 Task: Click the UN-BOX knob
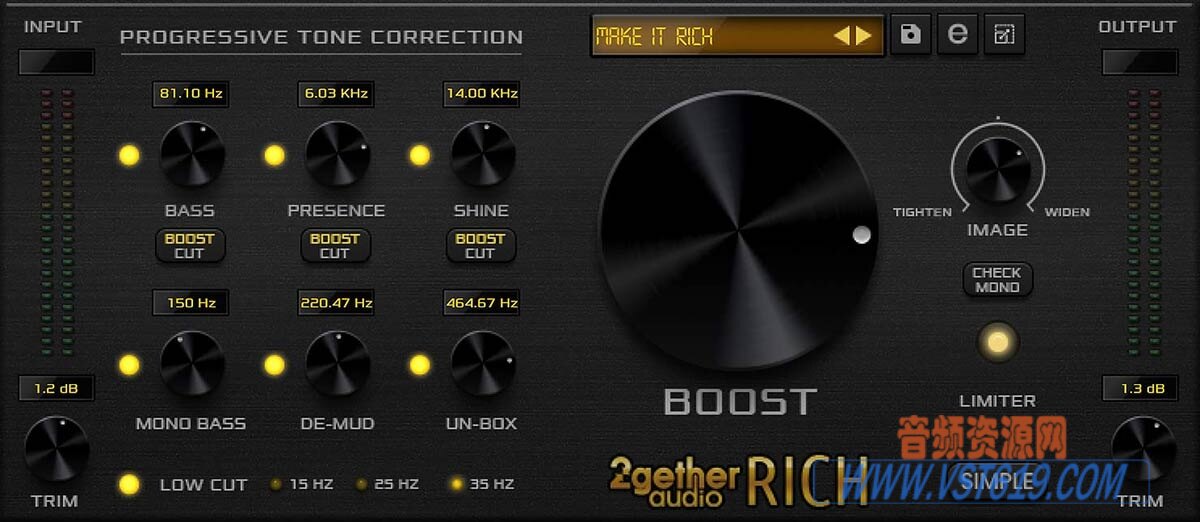(x=482, y=364)
